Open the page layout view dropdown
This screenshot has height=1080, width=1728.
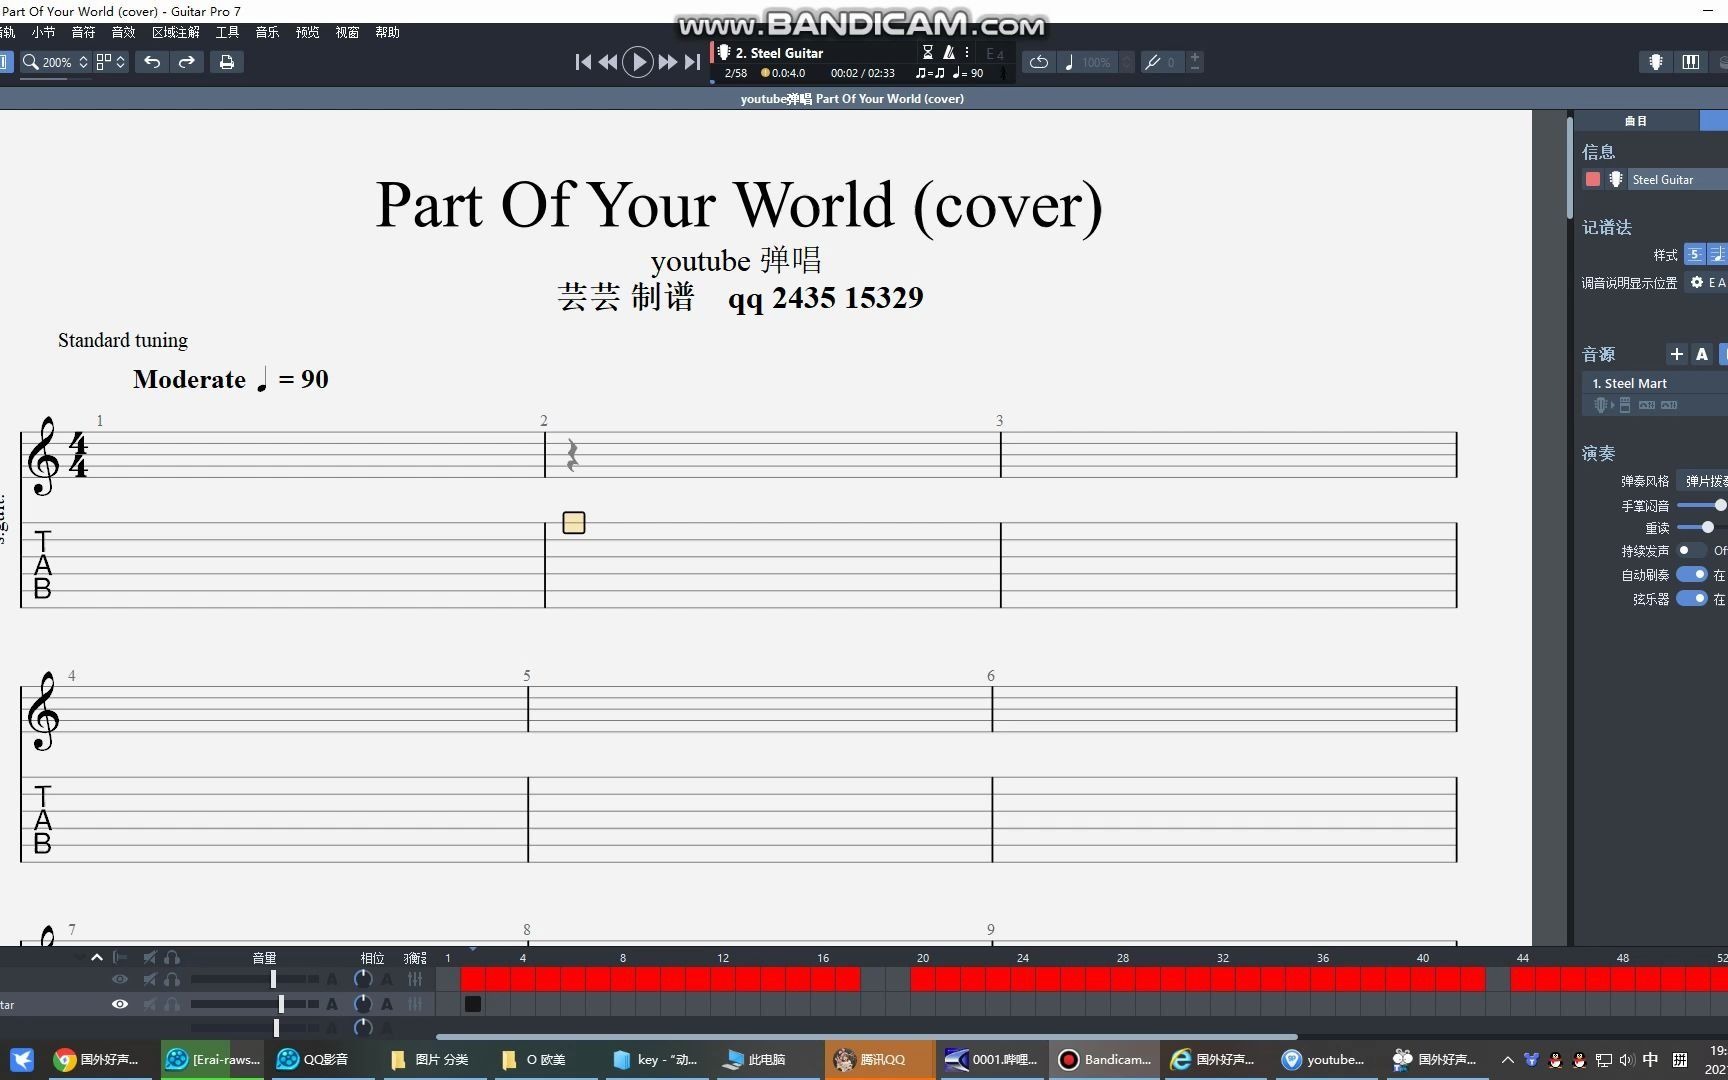tap(111, 62)
